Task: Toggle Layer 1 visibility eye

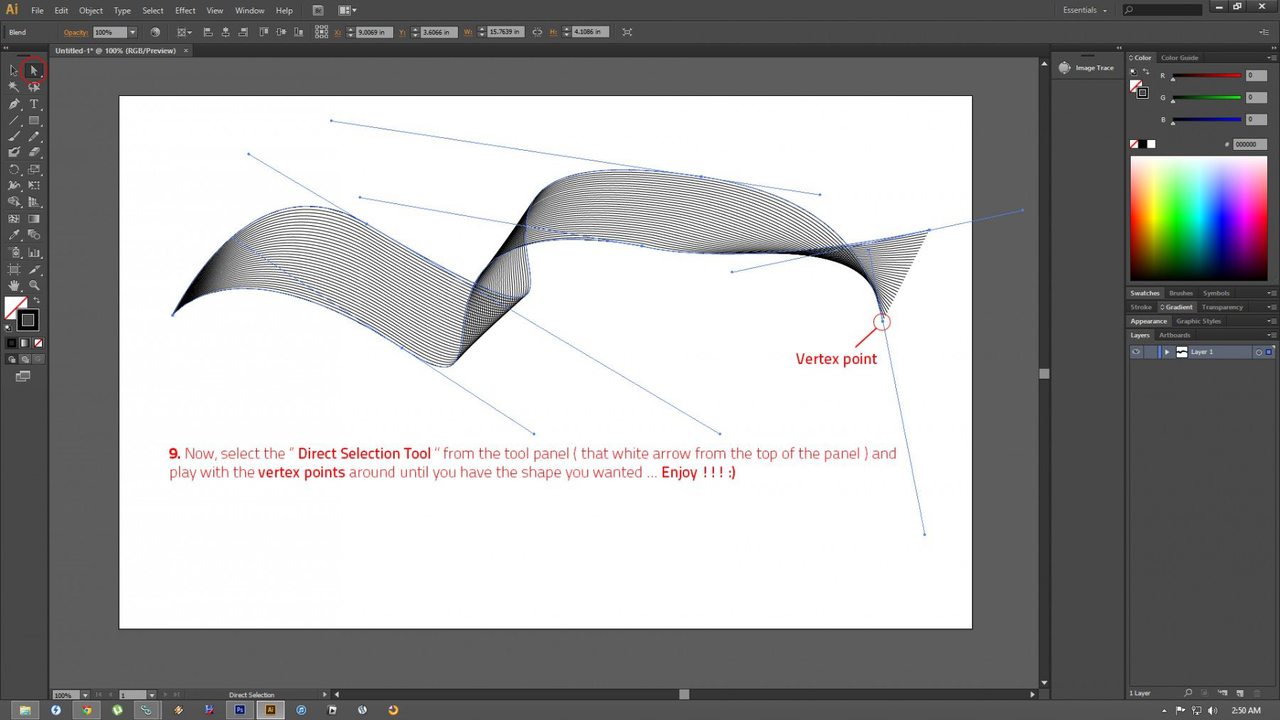Action: (1136, 352)
